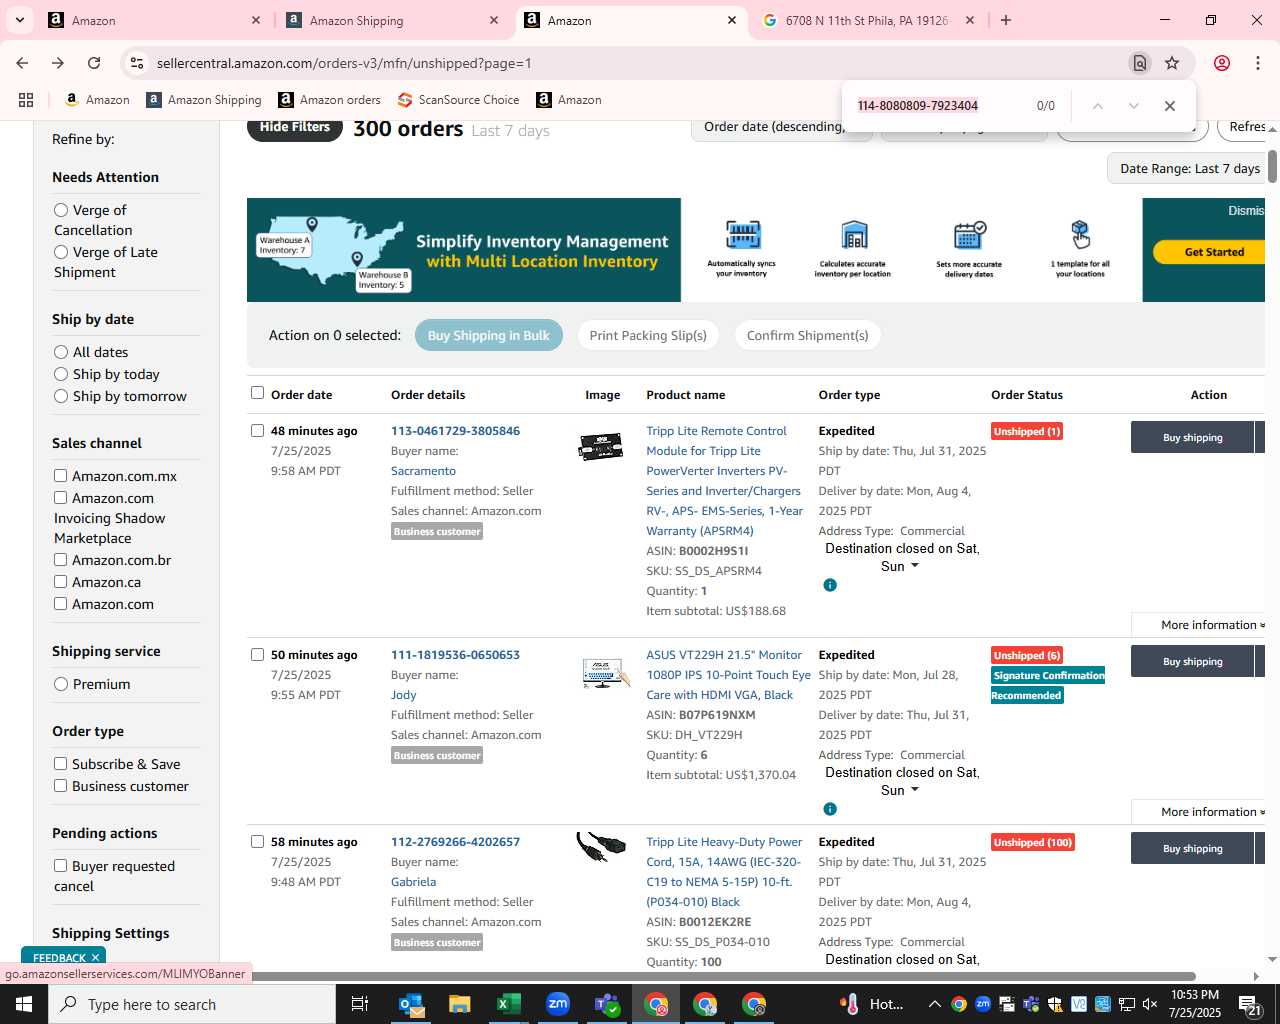Reload the page with the refresh icon
Screen dimensions: 1280x1024
click(94, 63)
